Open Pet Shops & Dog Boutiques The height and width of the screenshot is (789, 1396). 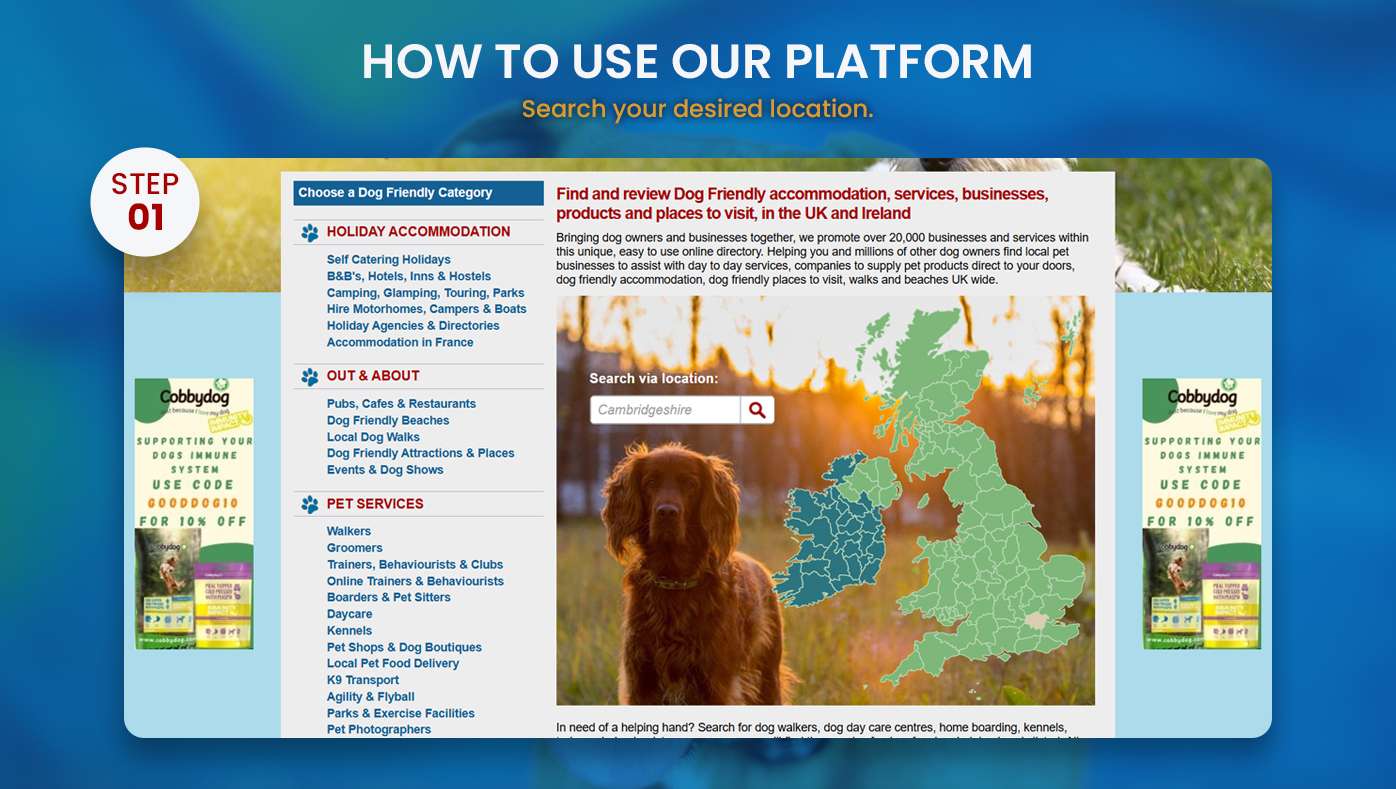404,648
